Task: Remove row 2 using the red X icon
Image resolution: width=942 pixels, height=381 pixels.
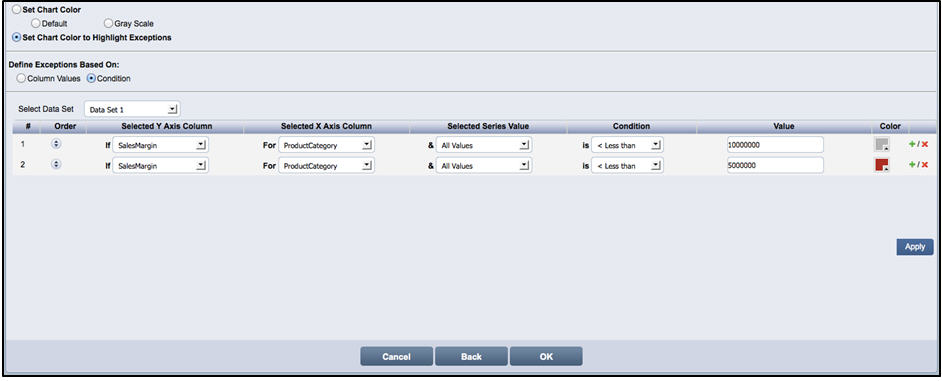Action: pyautogui.click(x=925, y=165)
